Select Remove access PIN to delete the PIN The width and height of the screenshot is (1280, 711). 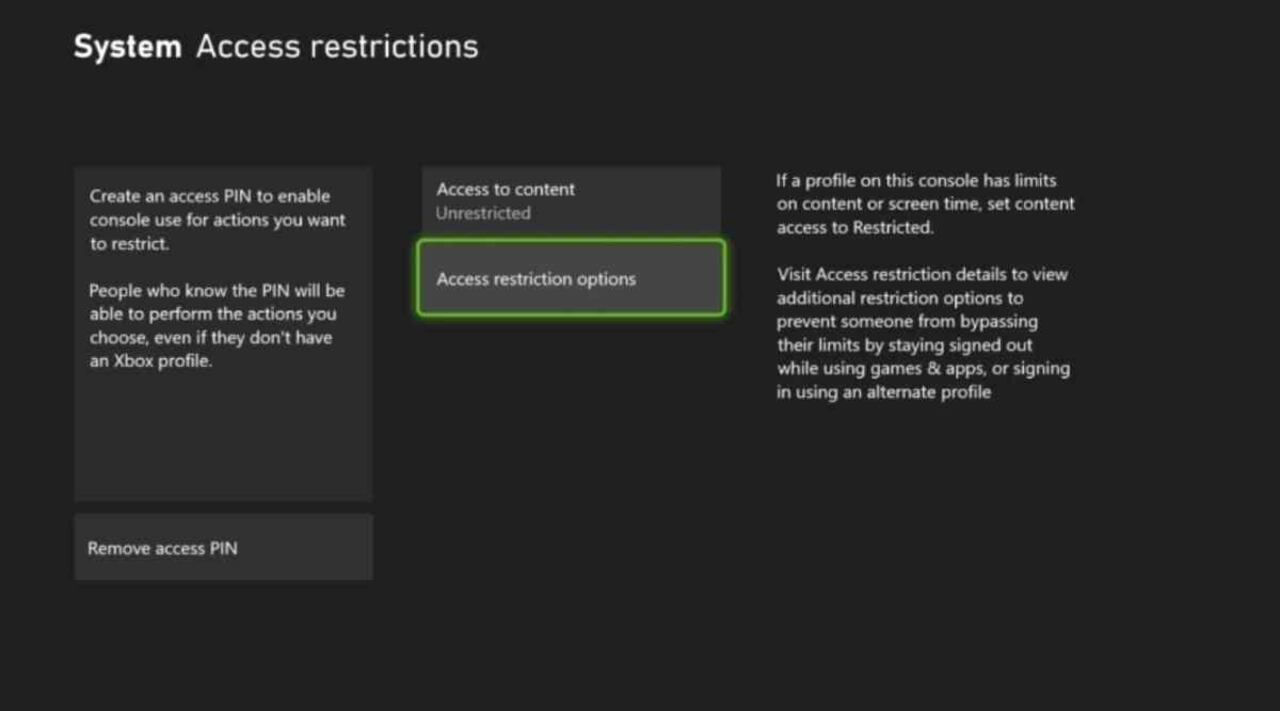[x=222, y=547]
